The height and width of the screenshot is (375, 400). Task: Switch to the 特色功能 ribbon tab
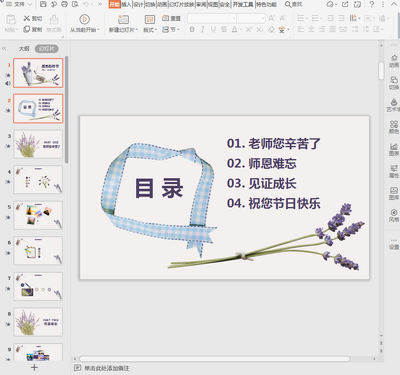click(x=266, y=4)
